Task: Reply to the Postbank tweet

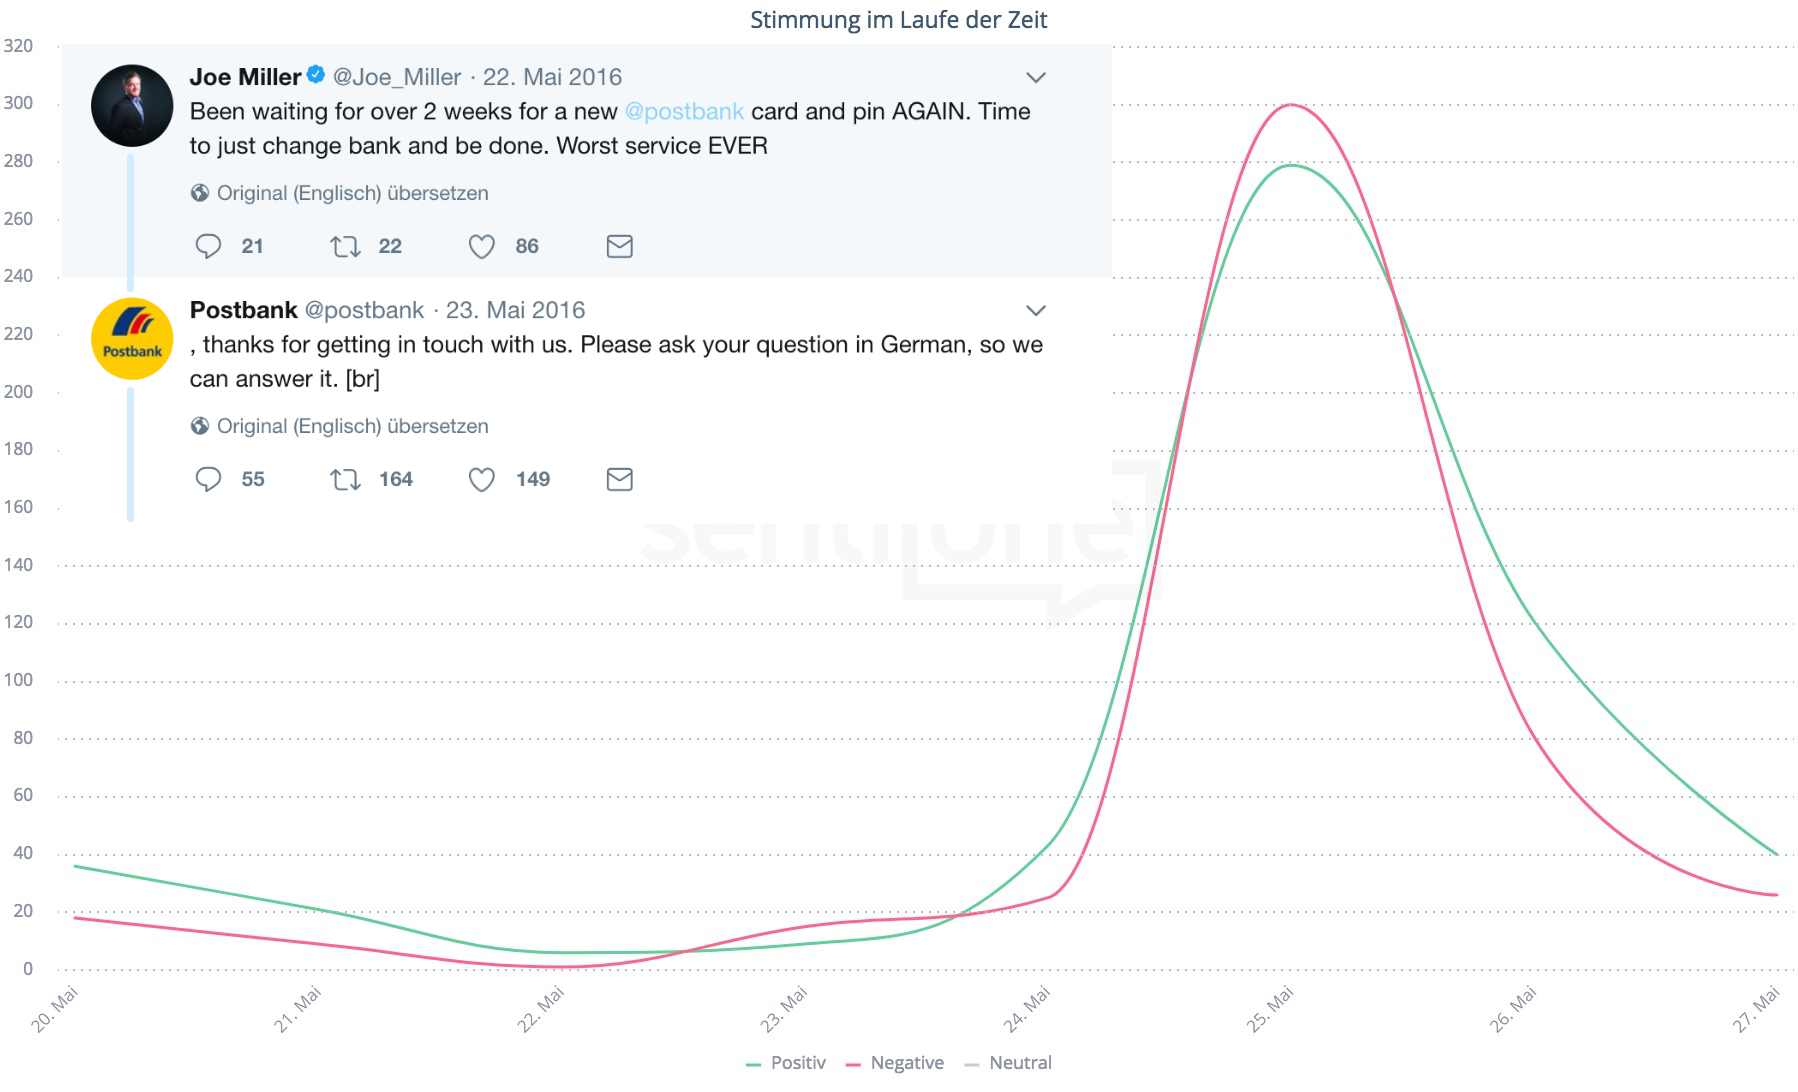Action: 208,479
